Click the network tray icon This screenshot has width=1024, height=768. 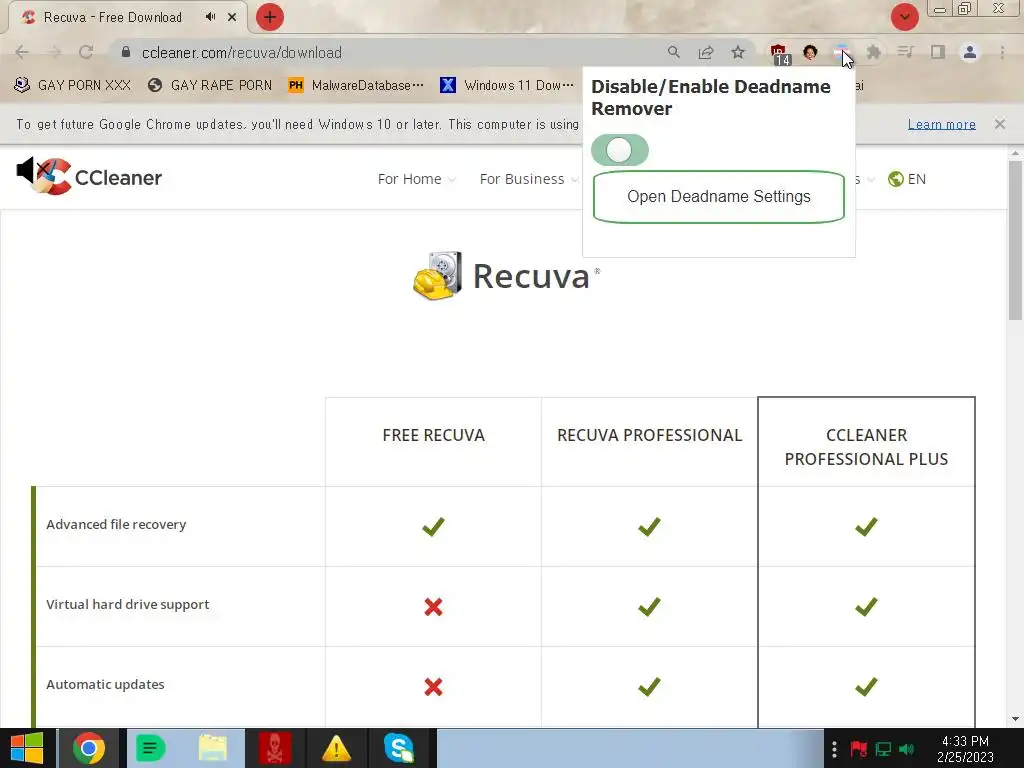coord(884,749)
